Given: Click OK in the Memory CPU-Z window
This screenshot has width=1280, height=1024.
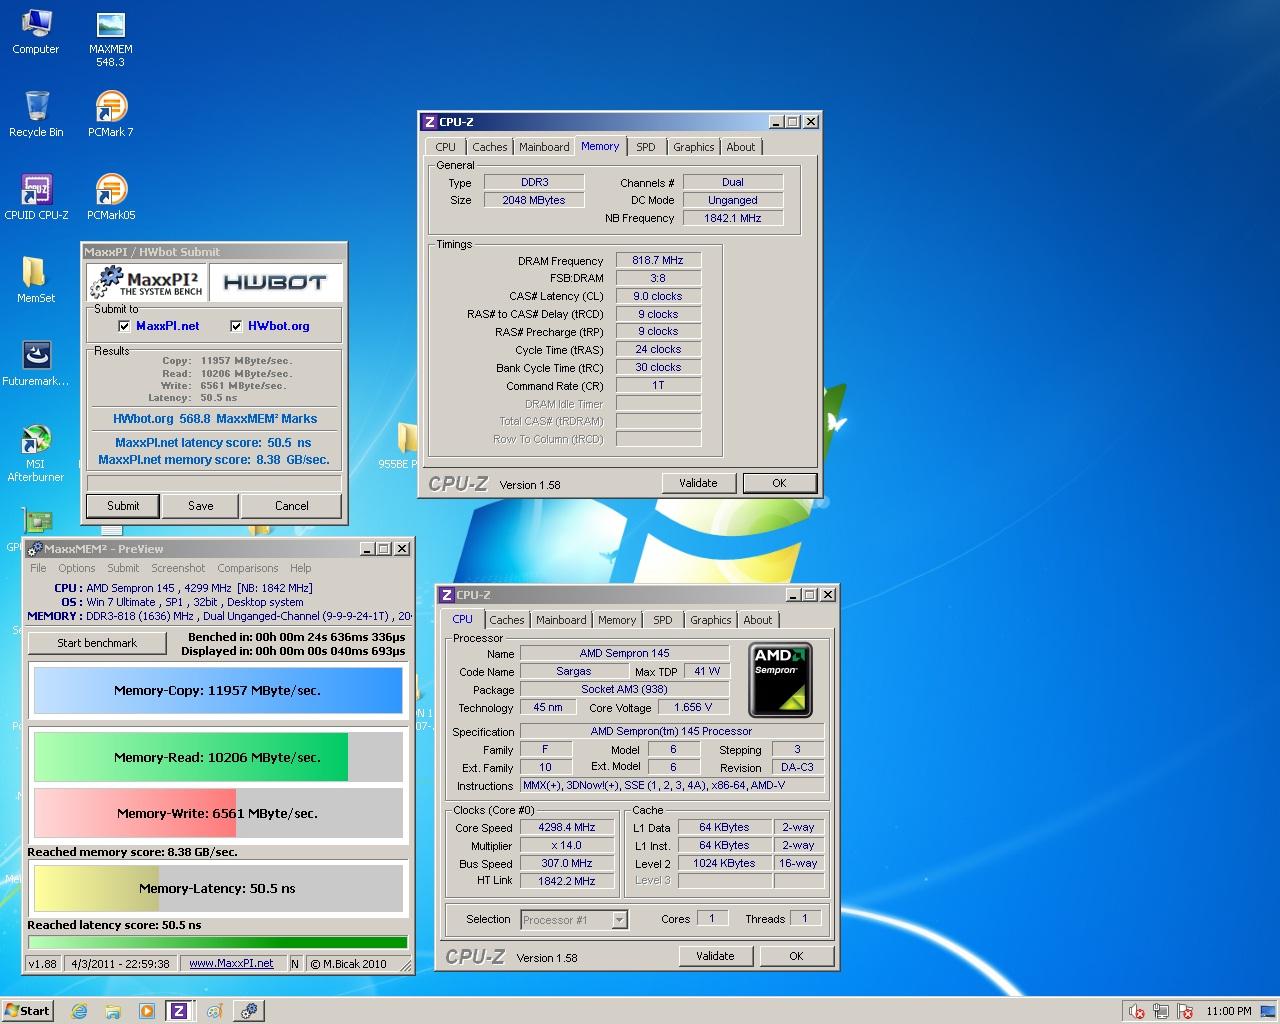Looking at the screenshot, I should (779, 483).
